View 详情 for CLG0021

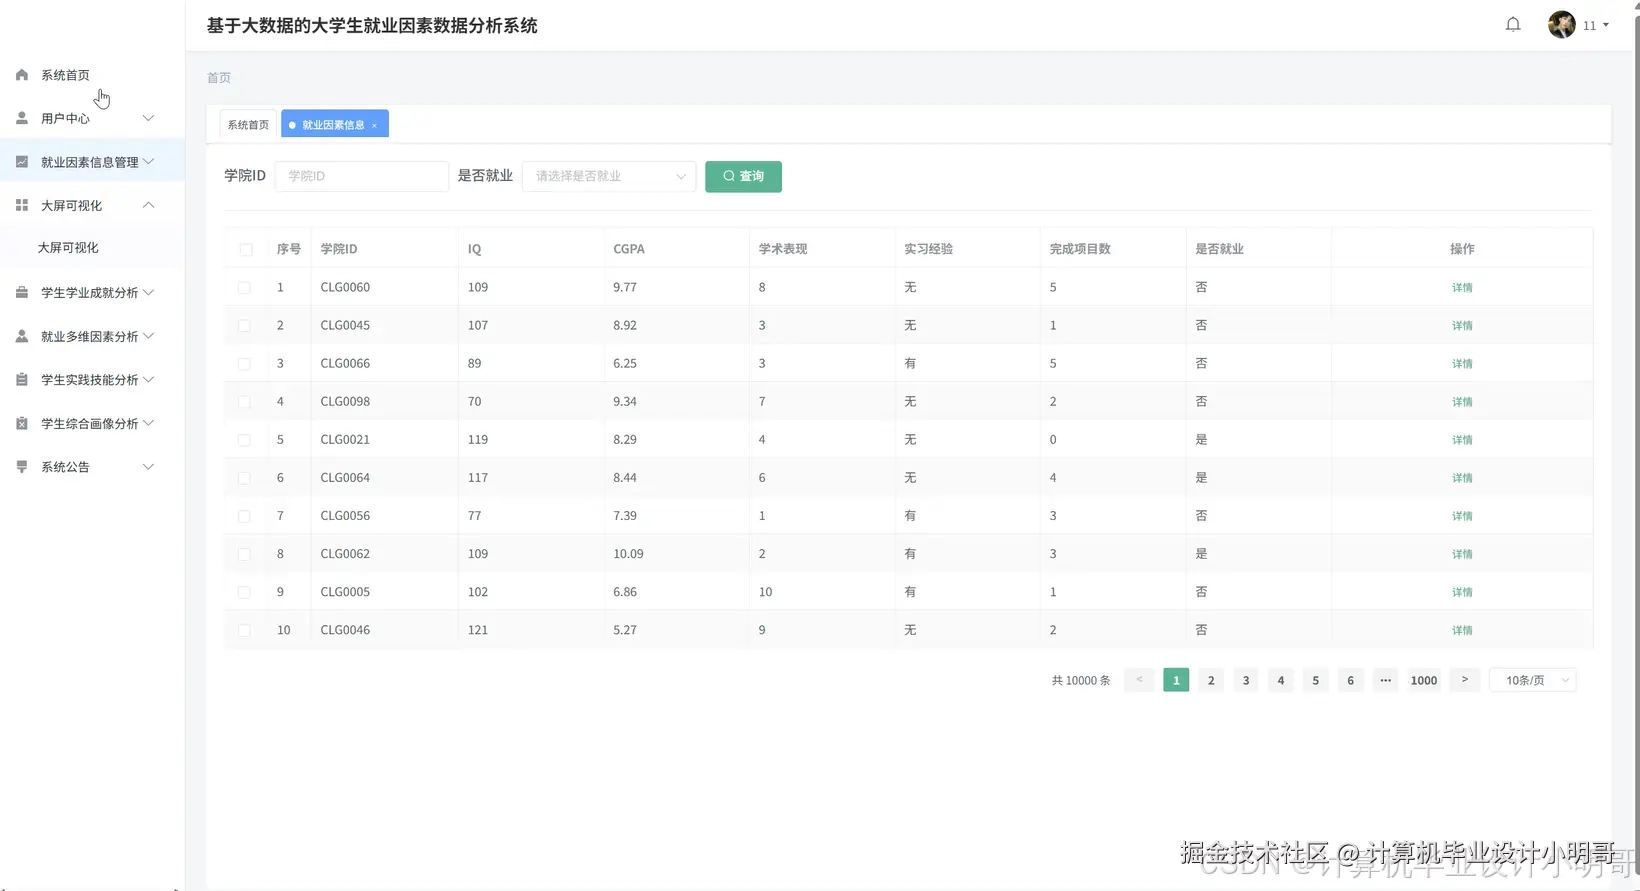[1462, 440]
